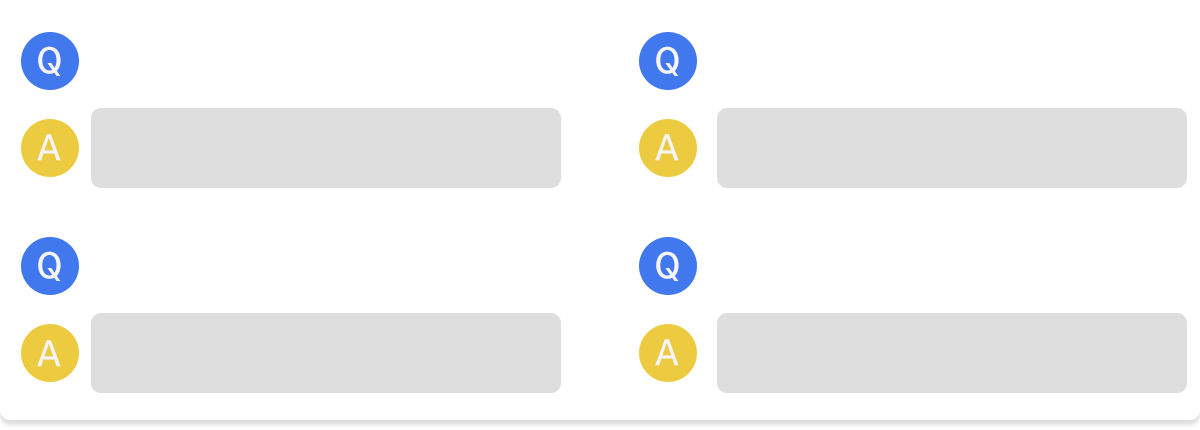The height and width of the screenshot is (430, 1200).
Task: Click the top-left yellow A icon
Action: 50,148
